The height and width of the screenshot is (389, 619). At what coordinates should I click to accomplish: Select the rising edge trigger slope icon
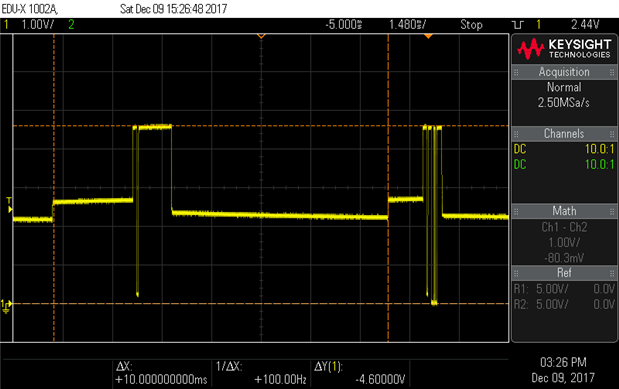click(518, 25)
